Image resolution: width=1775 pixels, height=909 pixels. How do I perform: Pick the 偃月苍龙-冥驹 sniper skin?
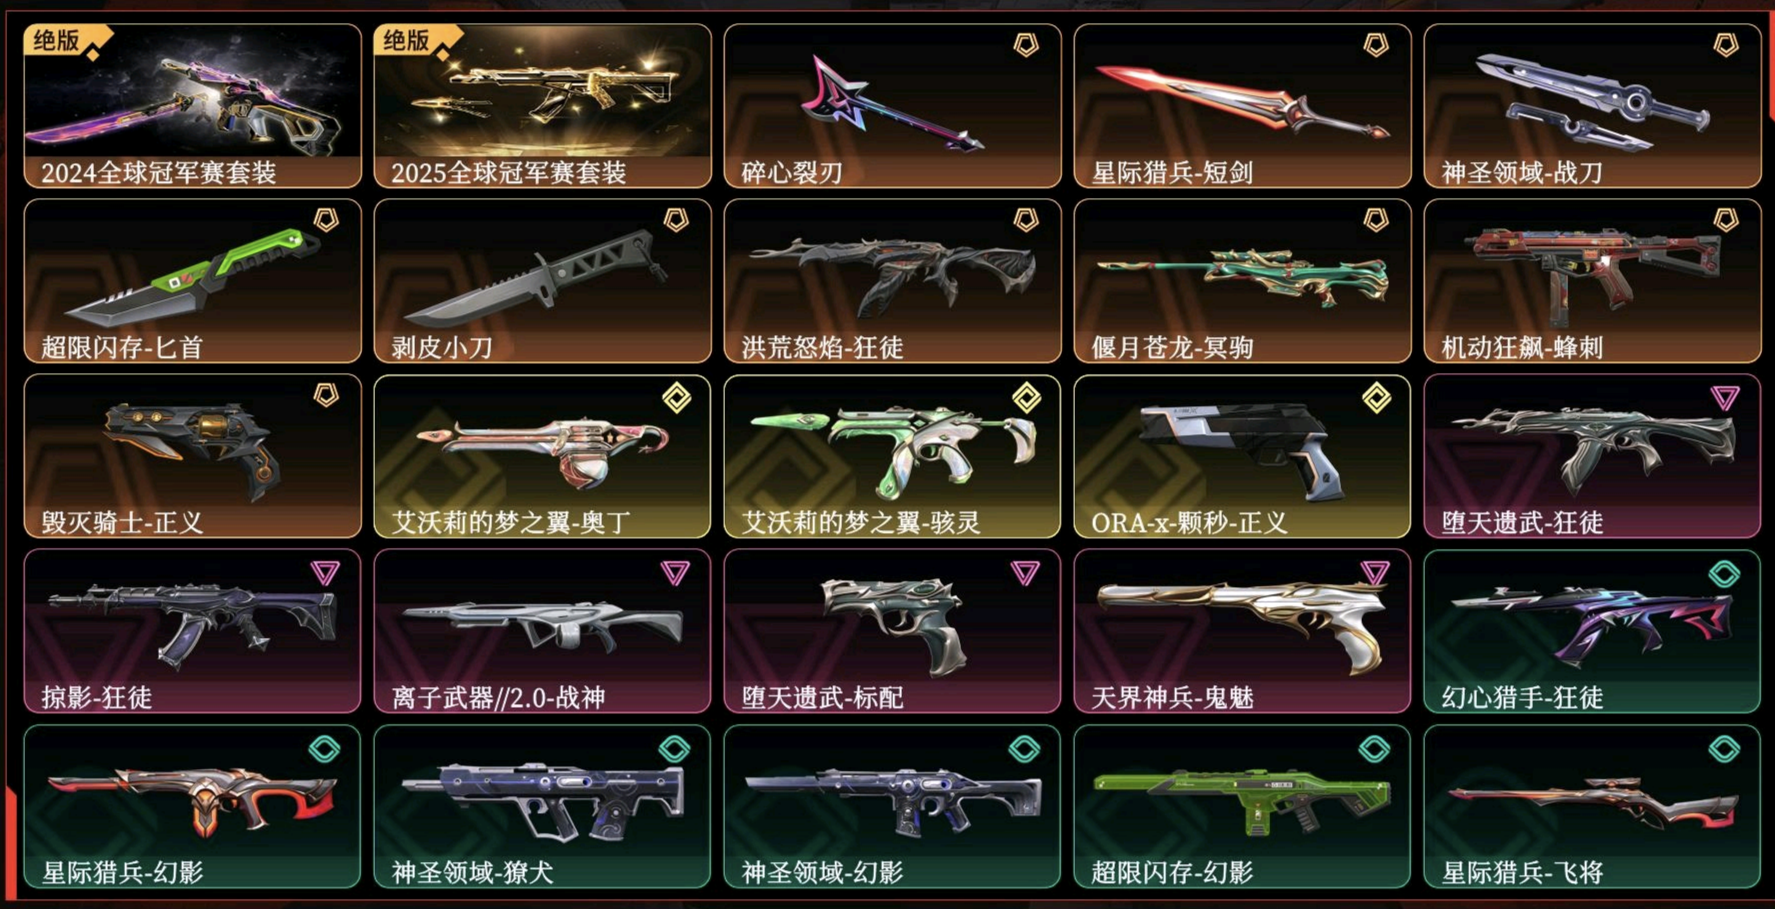[x=1242, y=281]
